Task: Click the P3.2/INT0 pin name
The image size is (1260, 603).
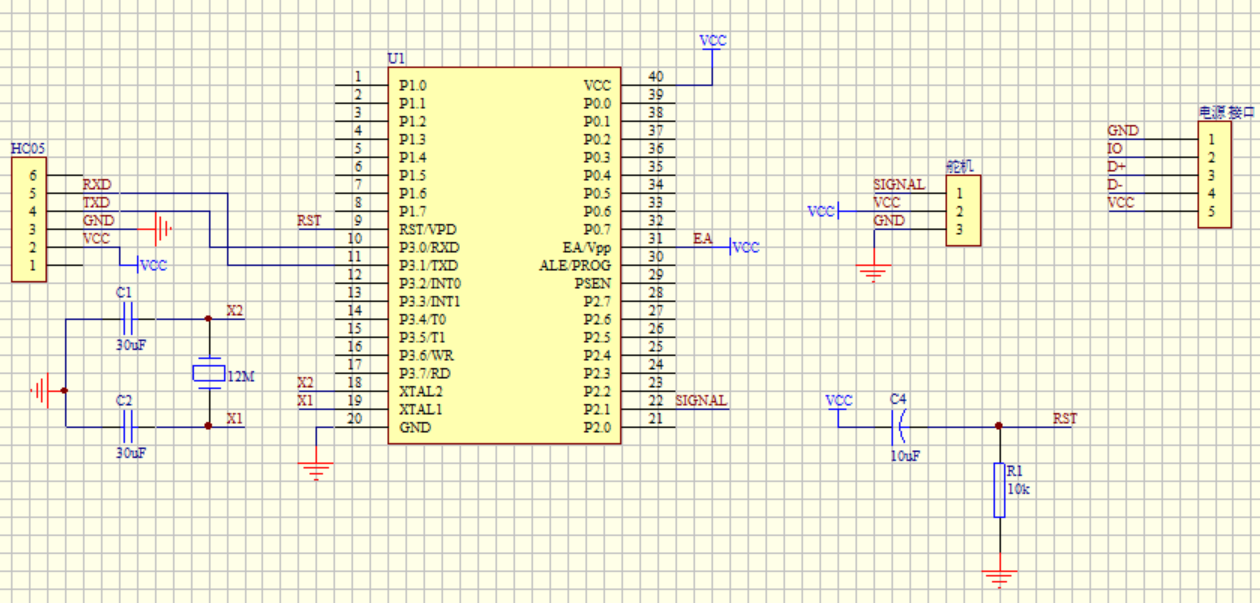Action: tap(429, 283)
